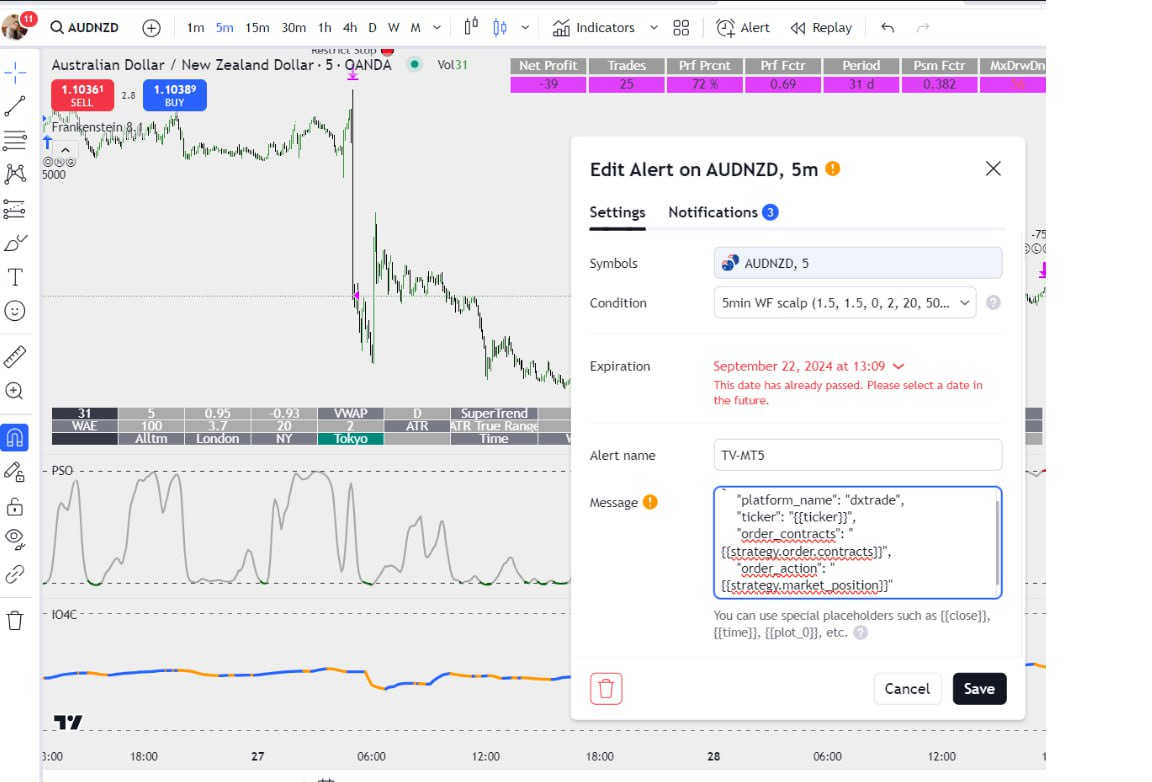Toggle hide all drawings eye icon
This screenshot has height=782, width=1152.
point(15,539)
